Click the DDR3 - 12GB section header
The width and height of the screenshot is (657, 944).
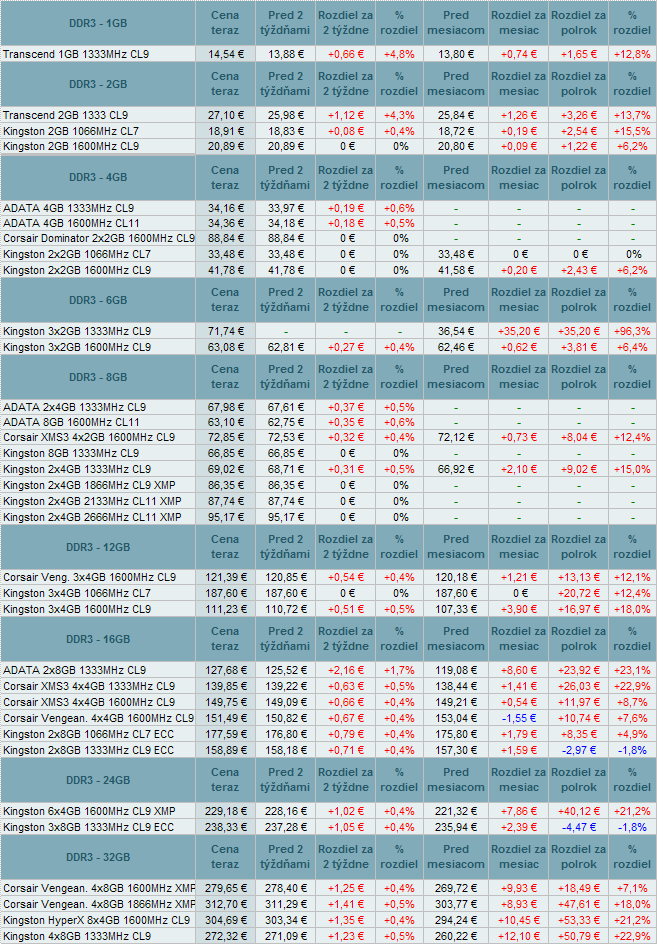pos(98,547)
